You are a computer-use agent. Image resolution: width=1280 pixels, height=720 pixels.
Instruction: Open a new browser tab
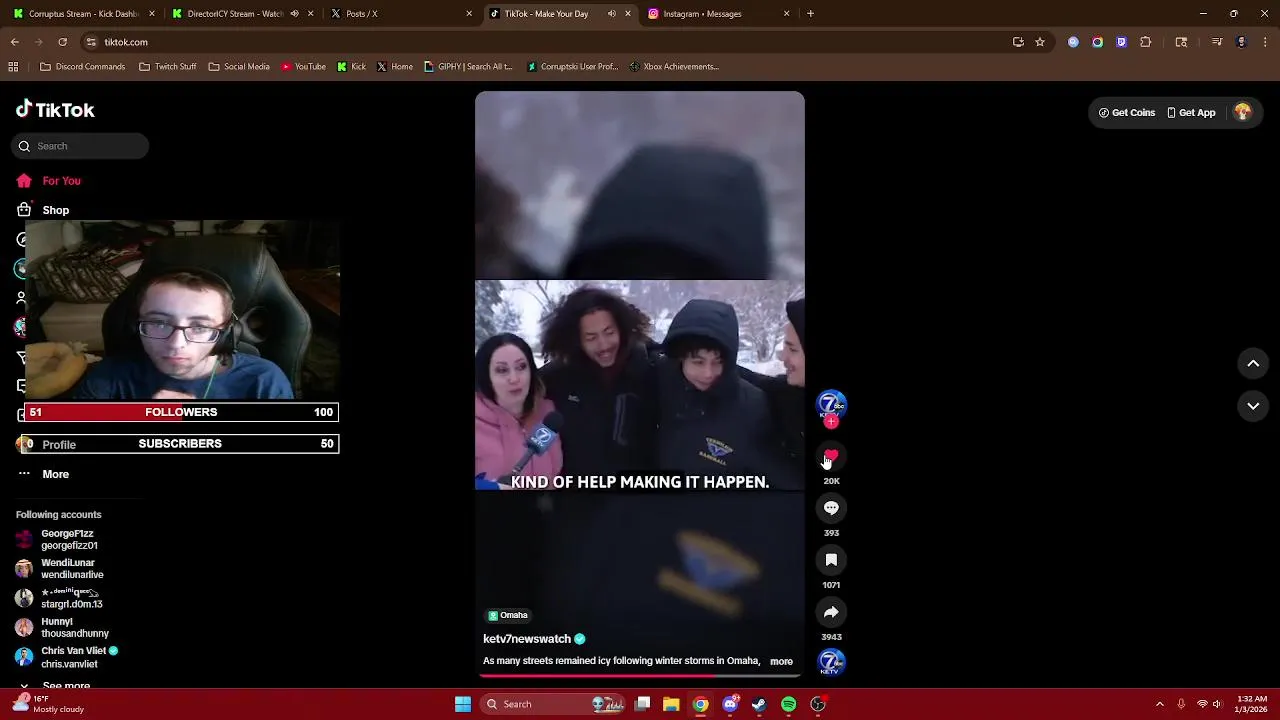[810, 14]
